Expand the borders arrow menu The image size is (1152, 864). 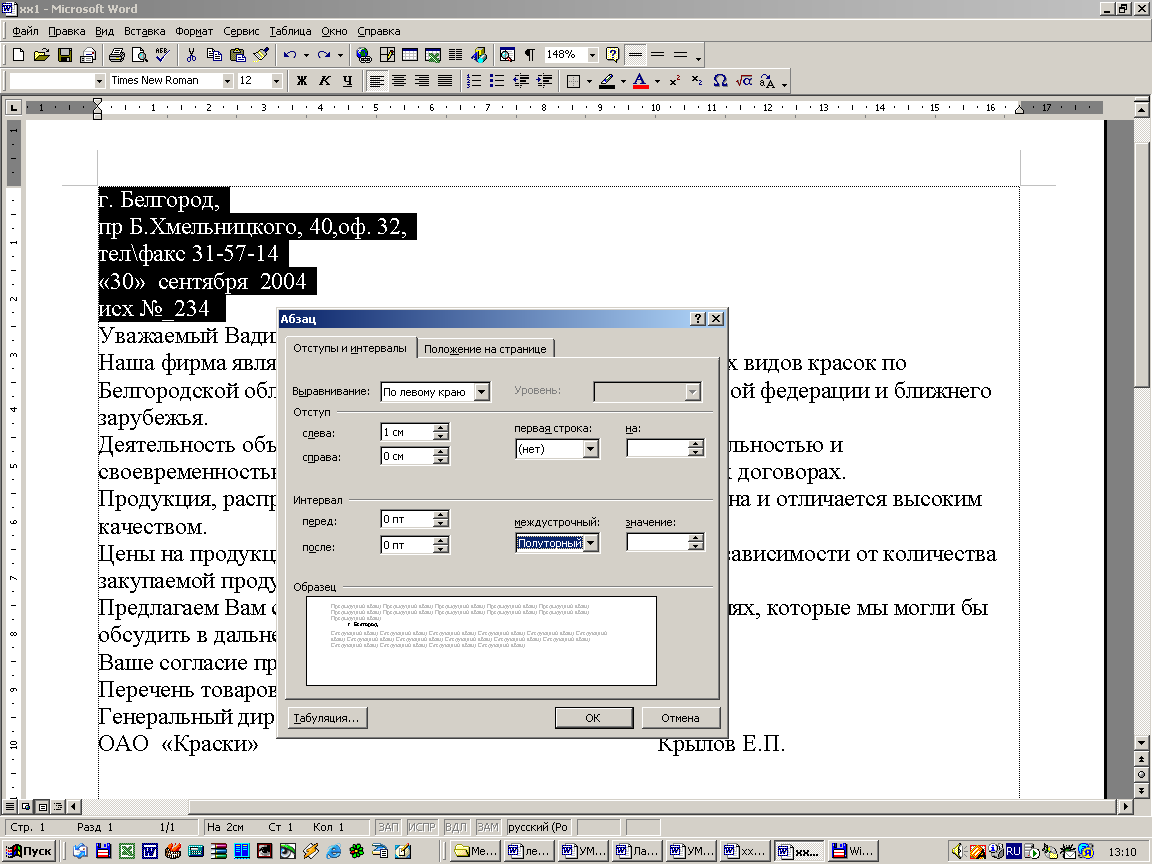click(589, 81)
